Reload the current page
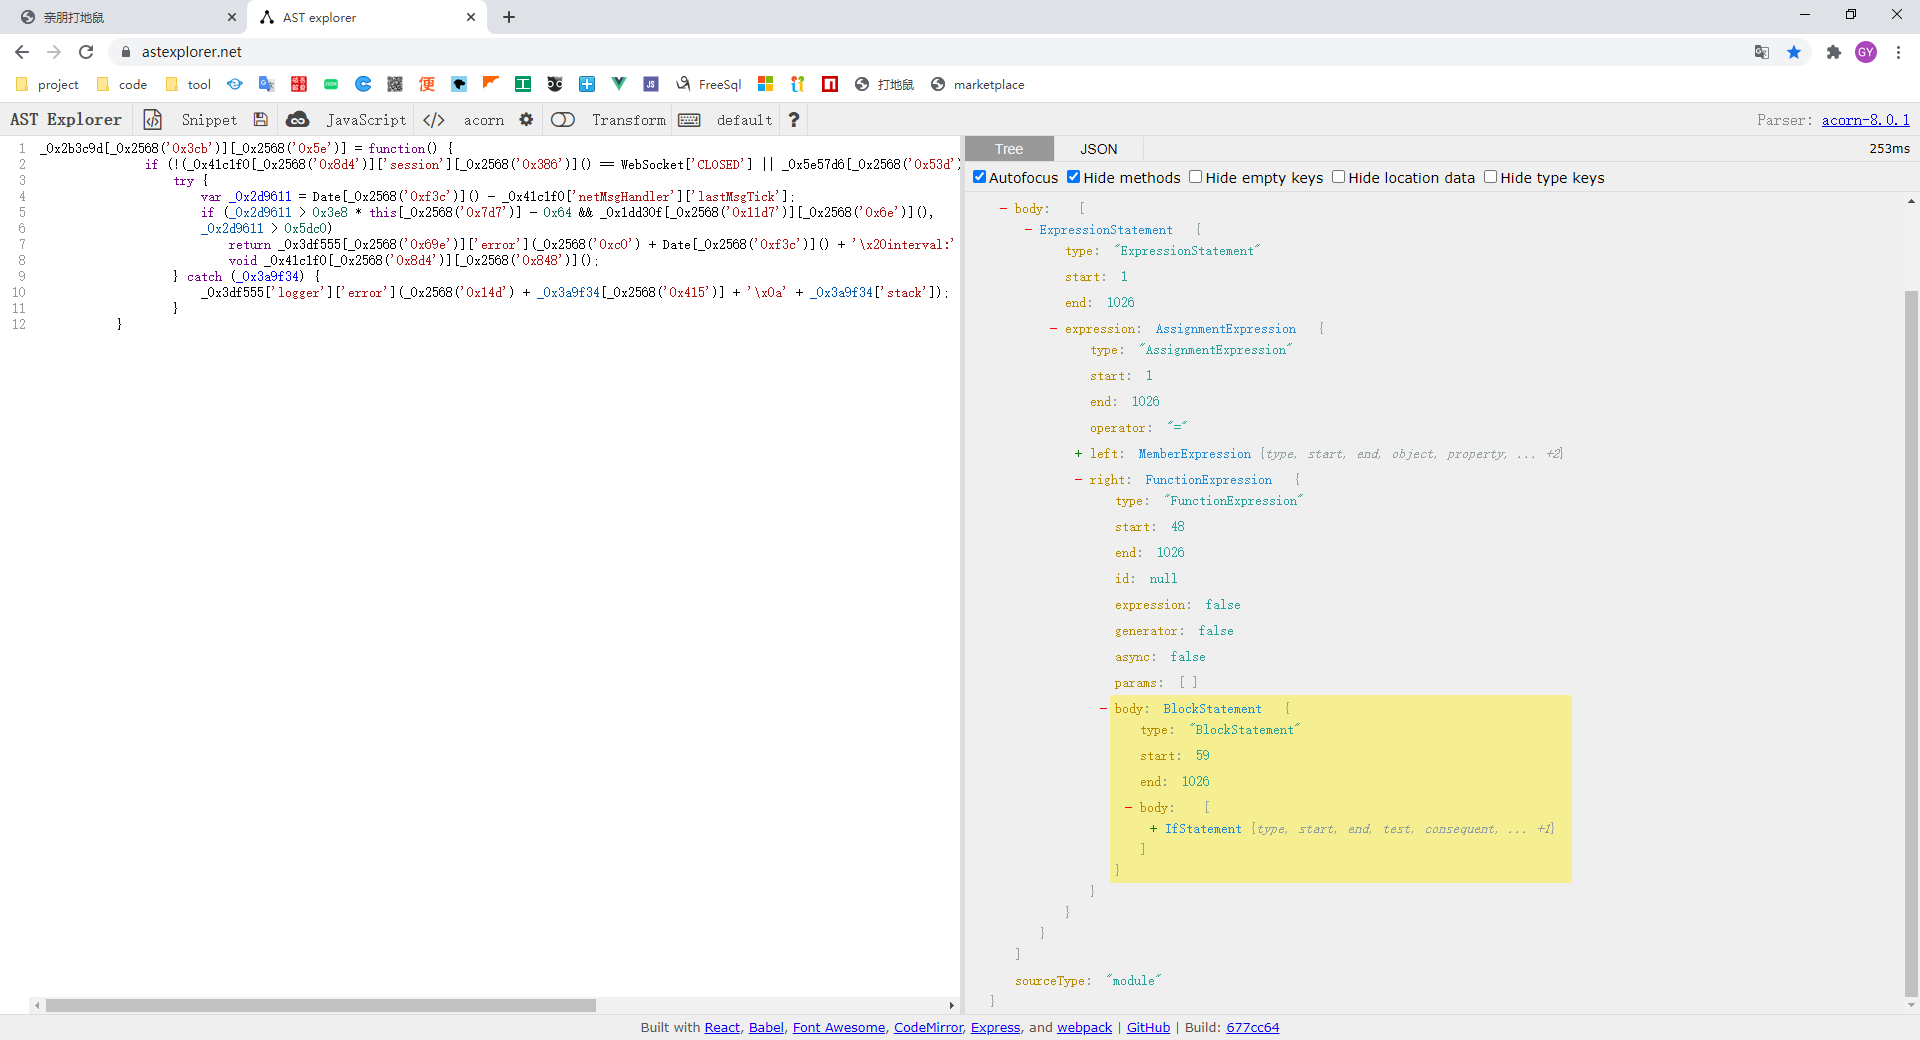 click(x=86, y=52)
